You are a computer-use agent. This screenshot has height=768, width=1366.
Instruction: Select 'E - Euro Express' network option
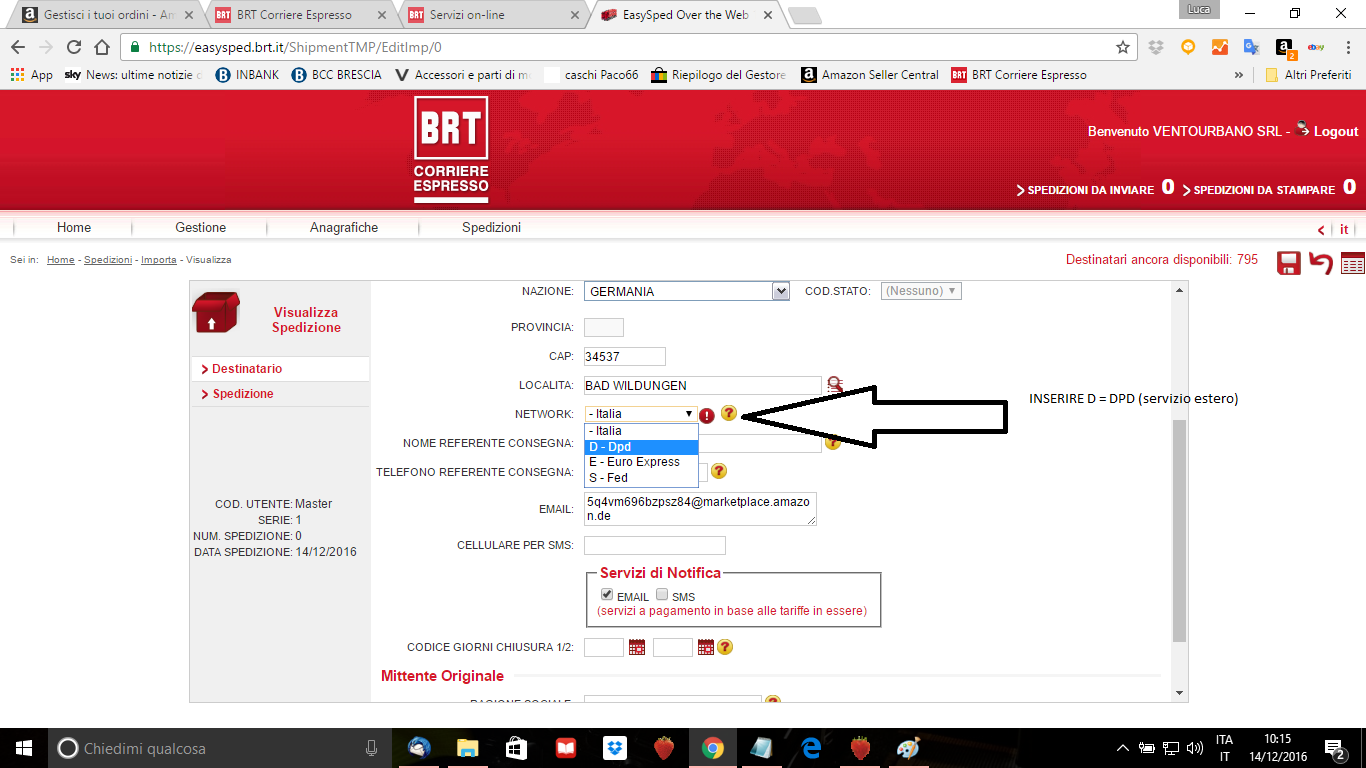pos(641,462)
